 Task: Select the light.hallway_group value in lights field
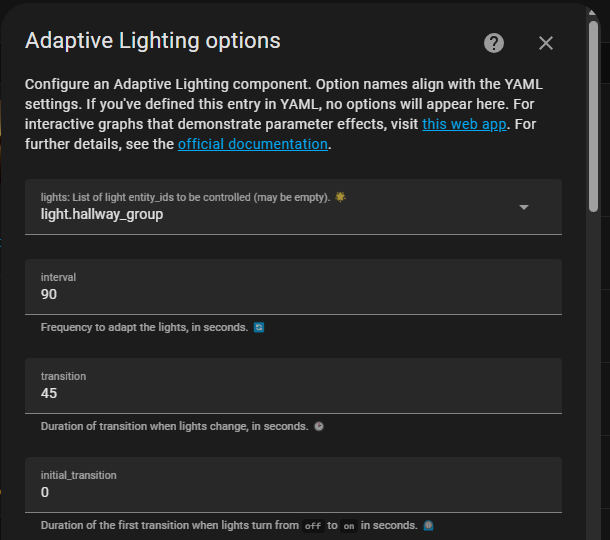[x=102, y=214]
